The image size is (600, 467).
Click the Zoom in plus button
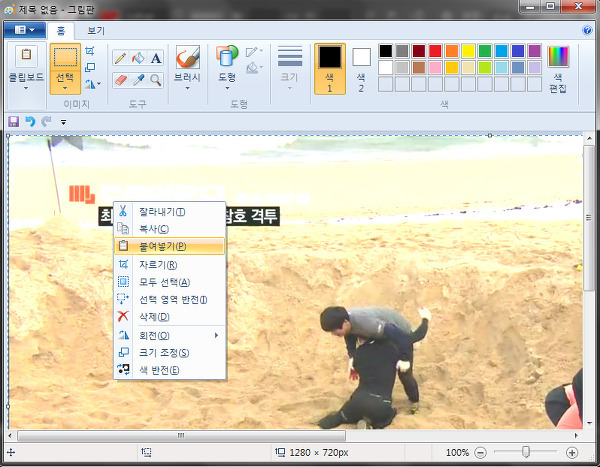[x=572, y=453]
